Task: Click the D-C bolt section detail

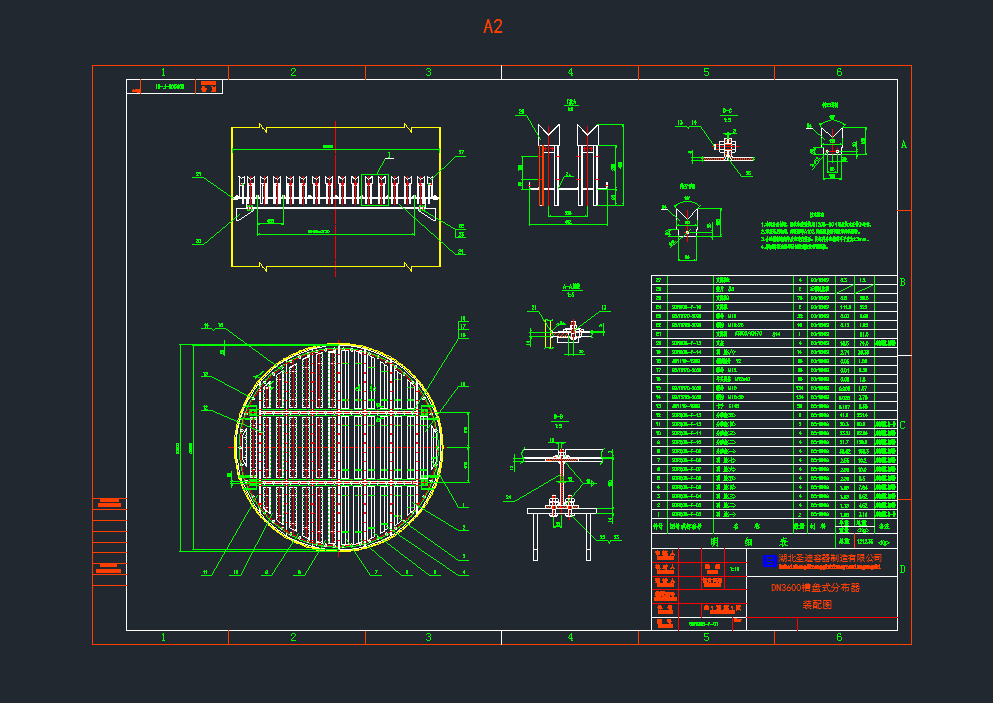Action: coord(722,148)
